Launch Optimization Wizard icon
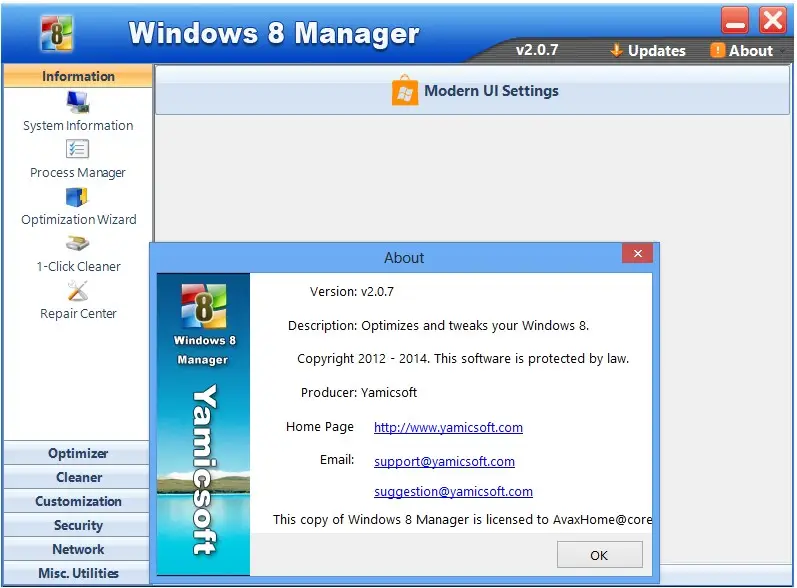Screen dimensions: 797x588 coord(77,197)
